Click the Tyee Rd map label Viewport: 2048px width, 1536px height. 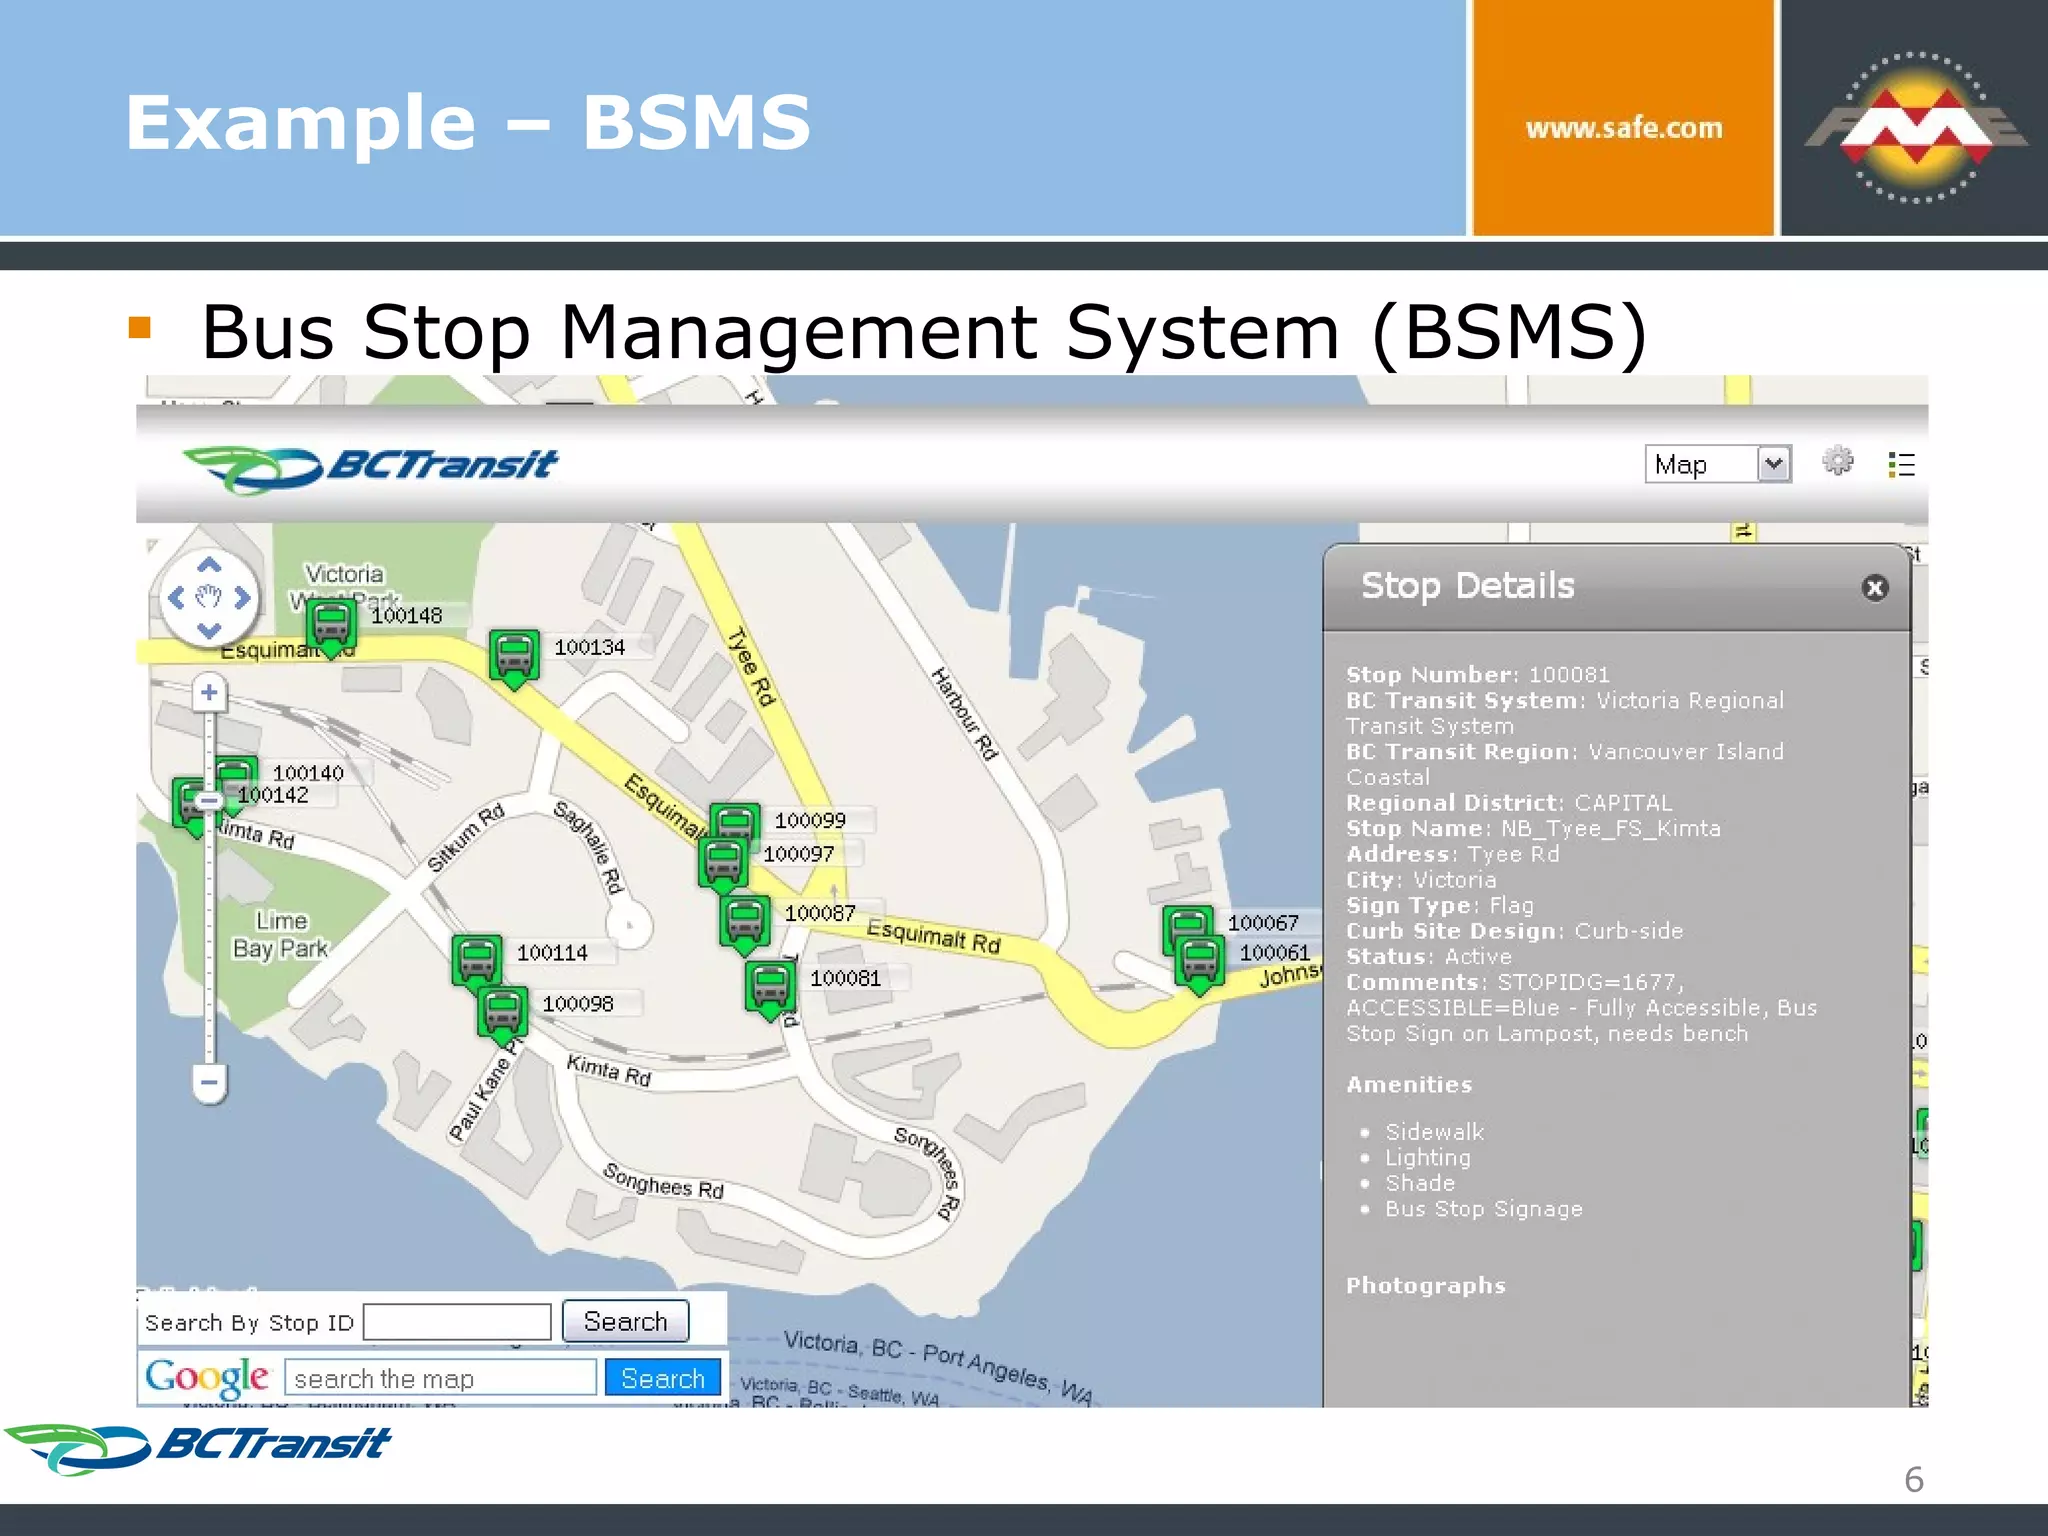click(751, 667)
